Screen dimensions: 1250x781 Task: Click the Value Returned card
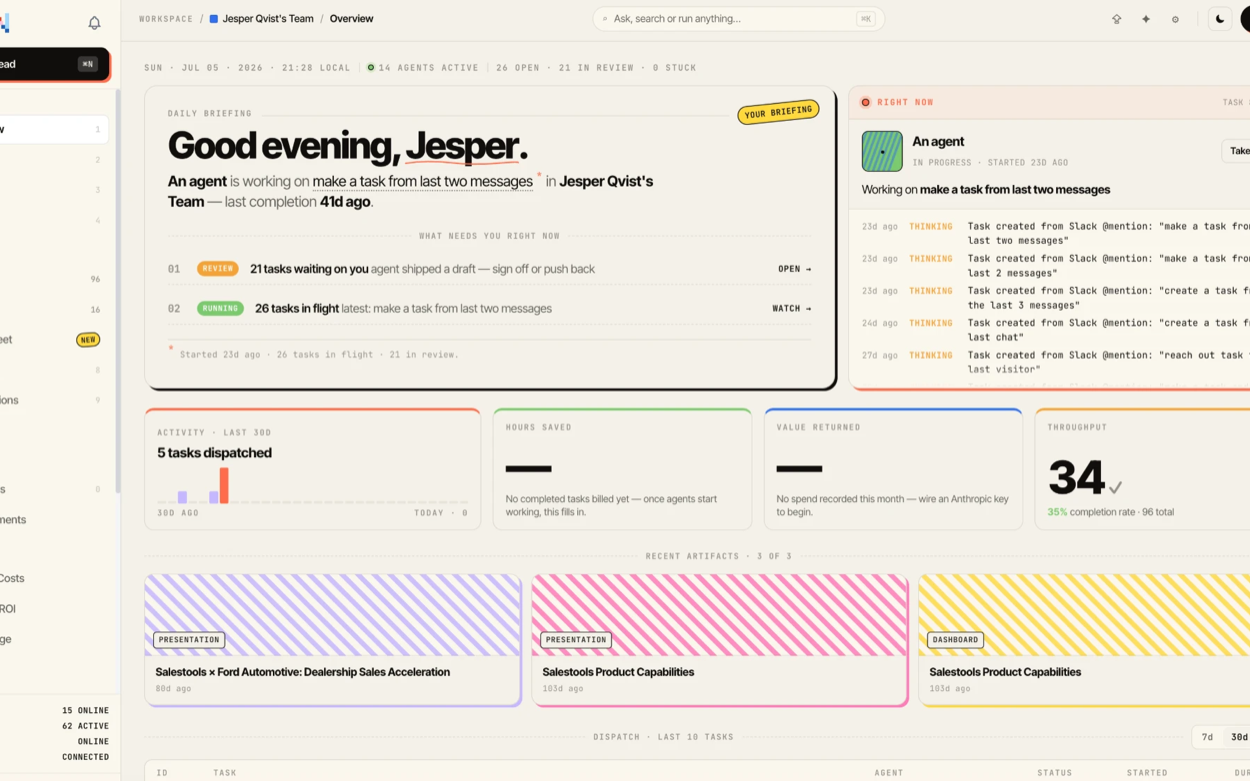click(893, 469)
